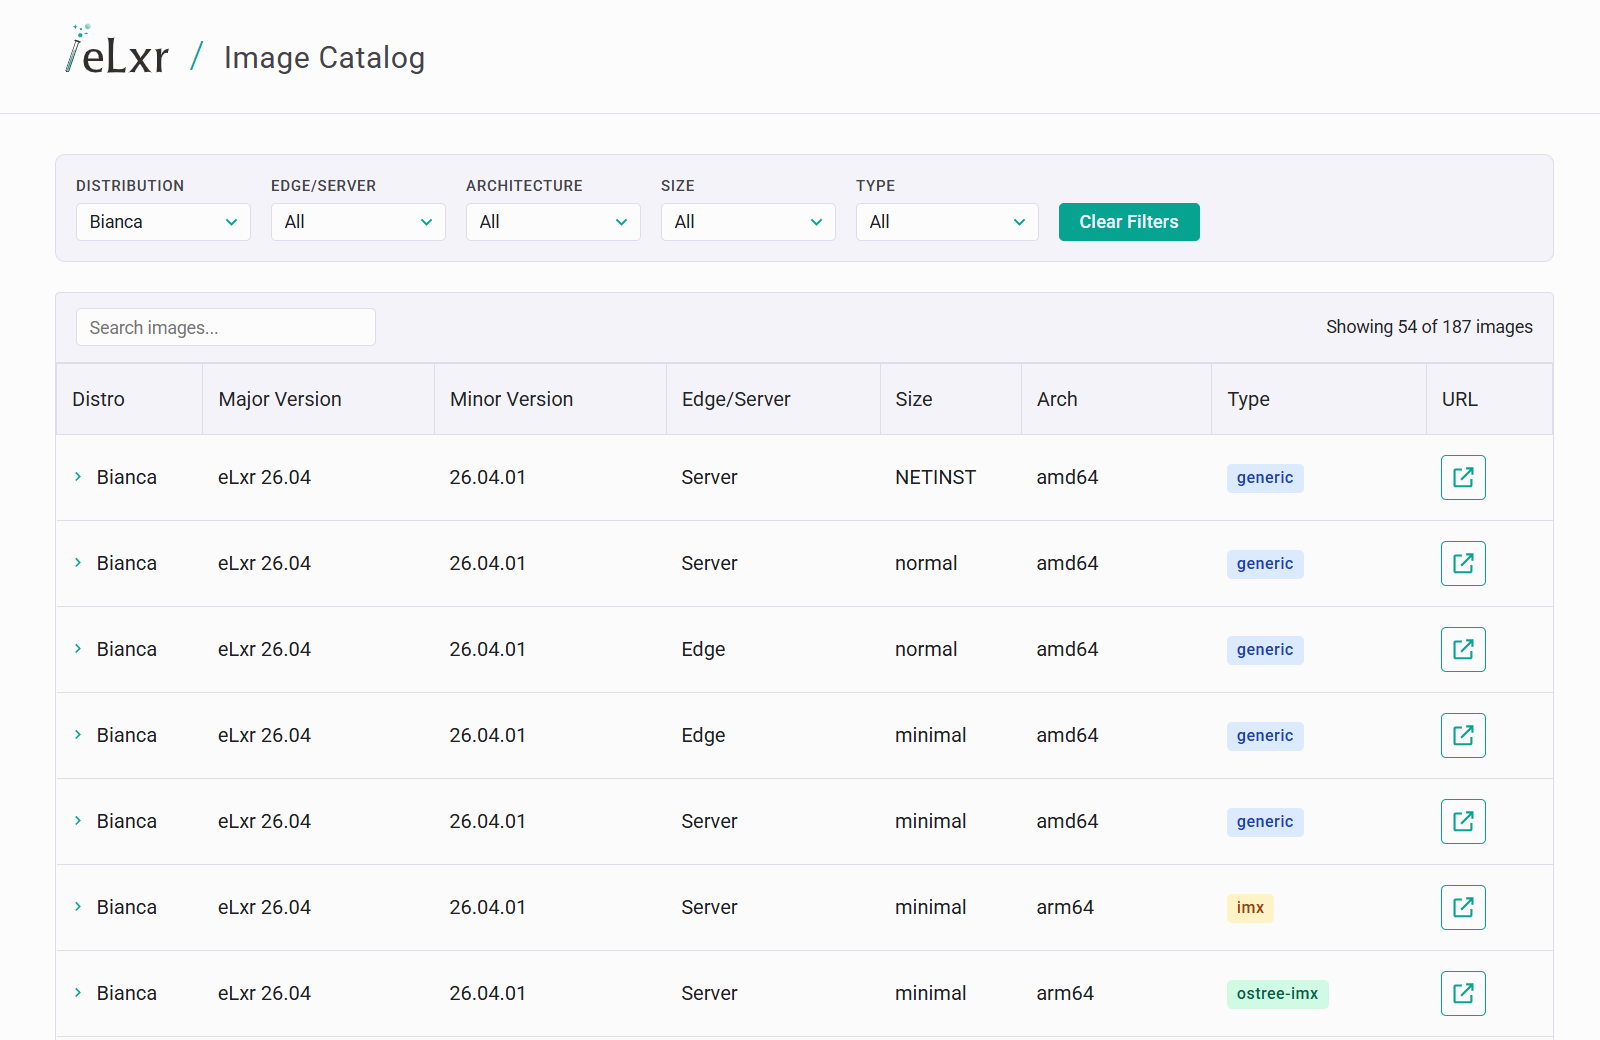1600x1040 pixels.
Task: Focus the Search images field
Action: (x=226, y=327)
